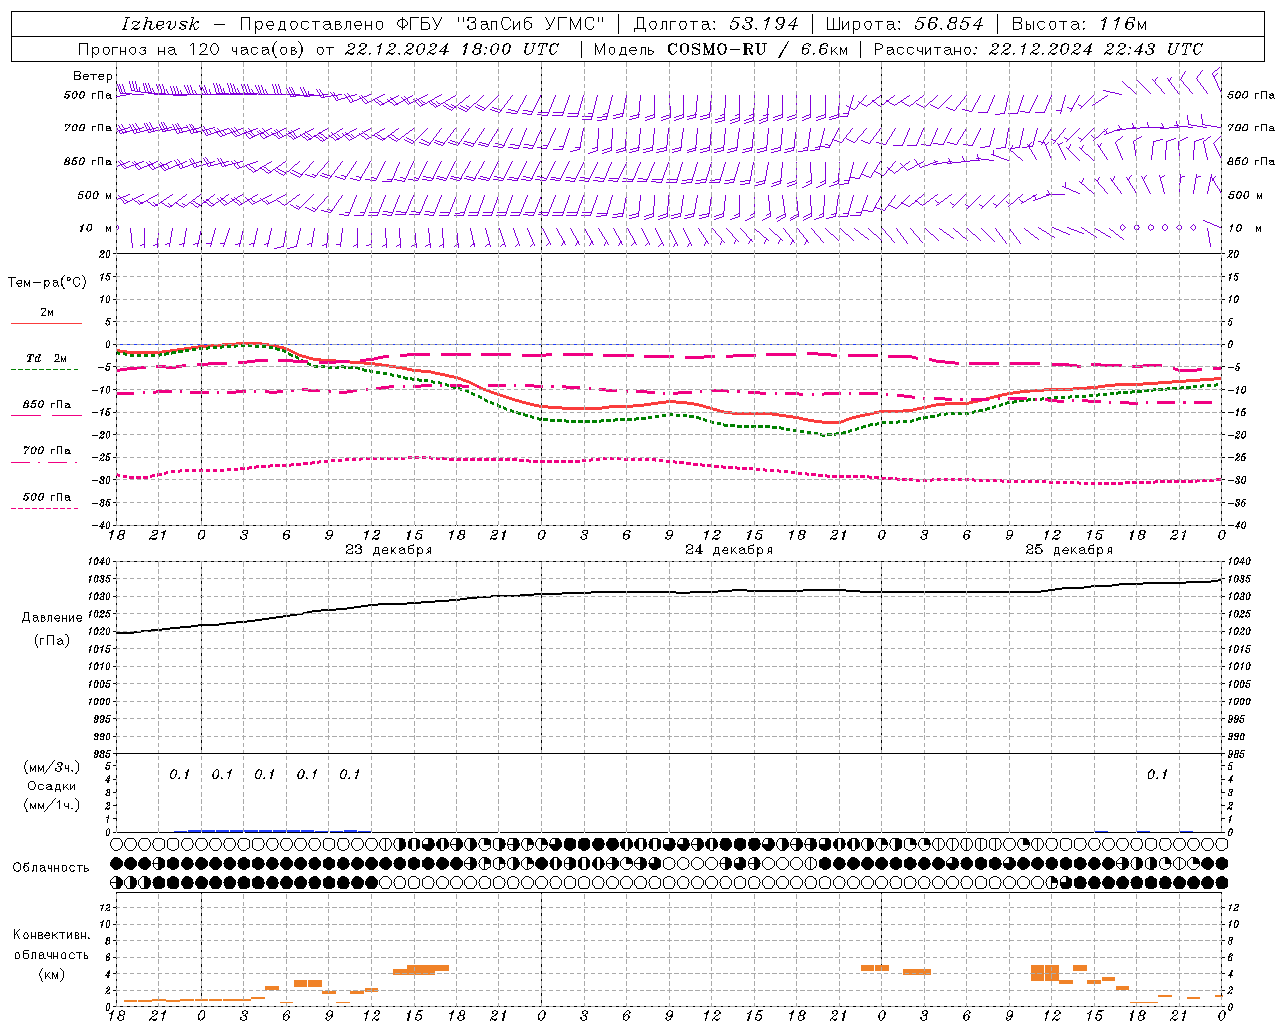The image size is (1280, 1024).
Task: Click the blue precipitation bar near 23 декабря midnight
Action: point(250,830)
